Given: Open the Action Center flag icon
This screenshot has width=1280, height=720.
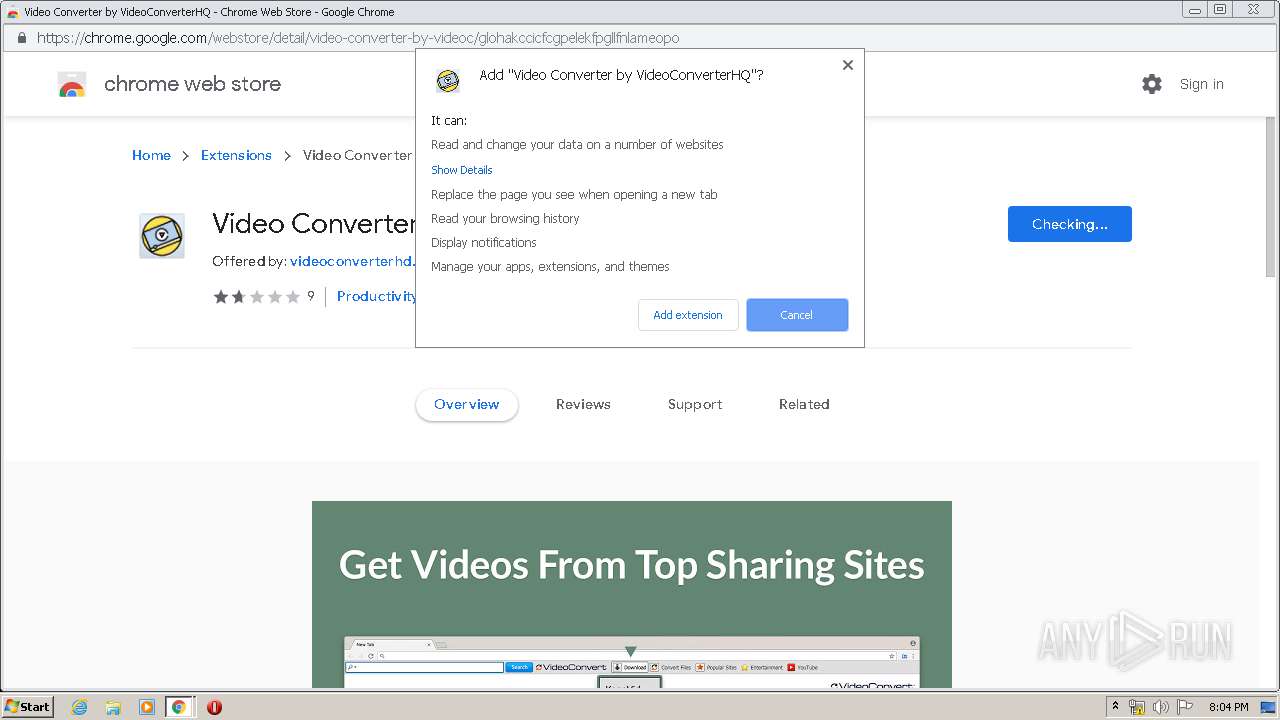Looking at the screenshot, I should pyautogui.click(x=1185, y=707).
